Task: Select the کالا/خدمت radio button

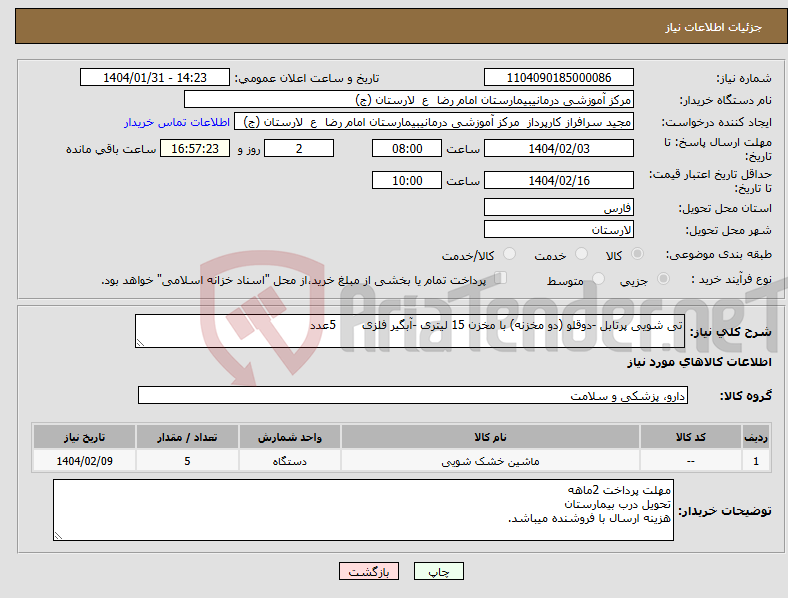Action: tap(509, 254)
